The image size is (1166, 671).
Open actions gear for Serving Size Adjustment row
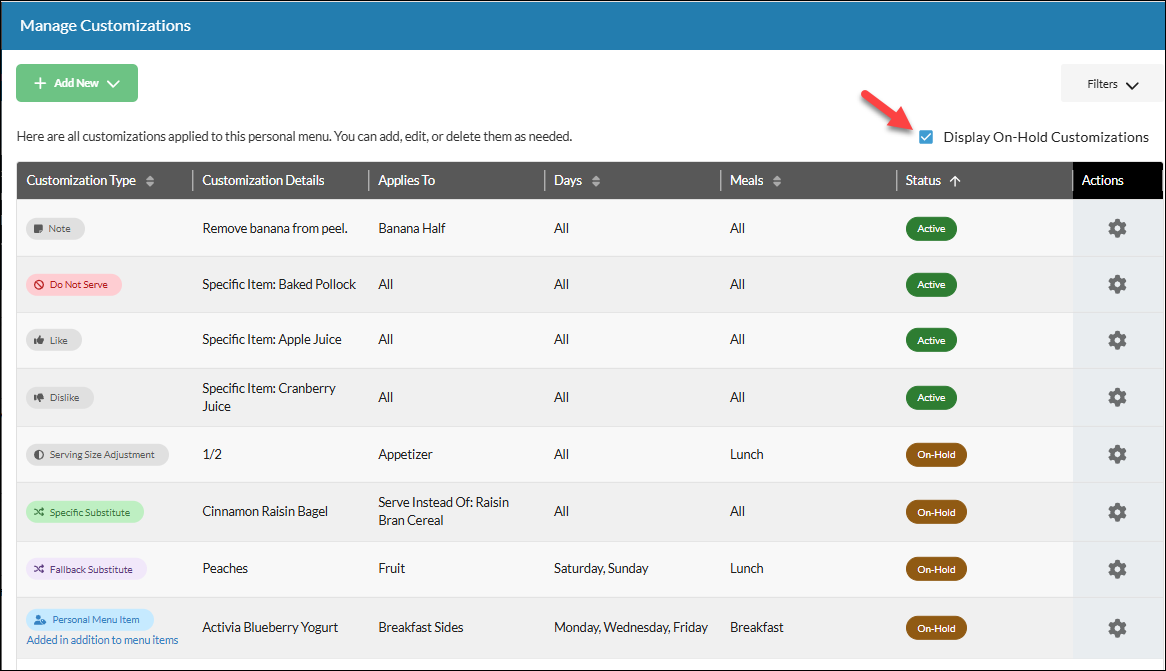(x=1117, y=455)
